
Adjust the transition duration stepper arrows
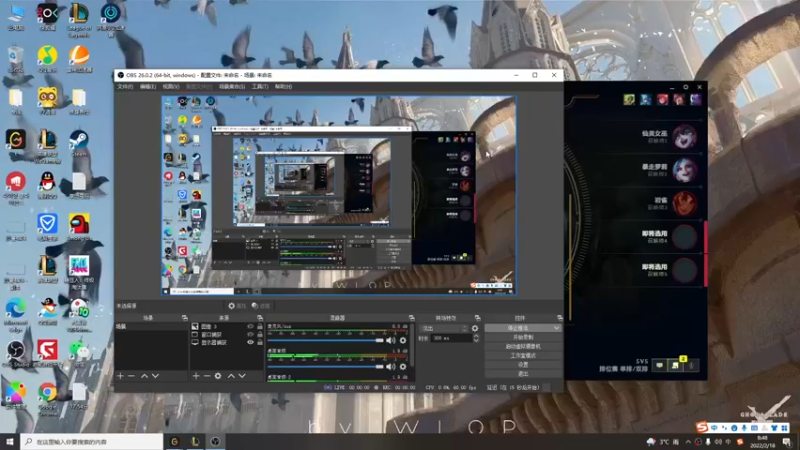pyautogui.click(x=476, y=338)
